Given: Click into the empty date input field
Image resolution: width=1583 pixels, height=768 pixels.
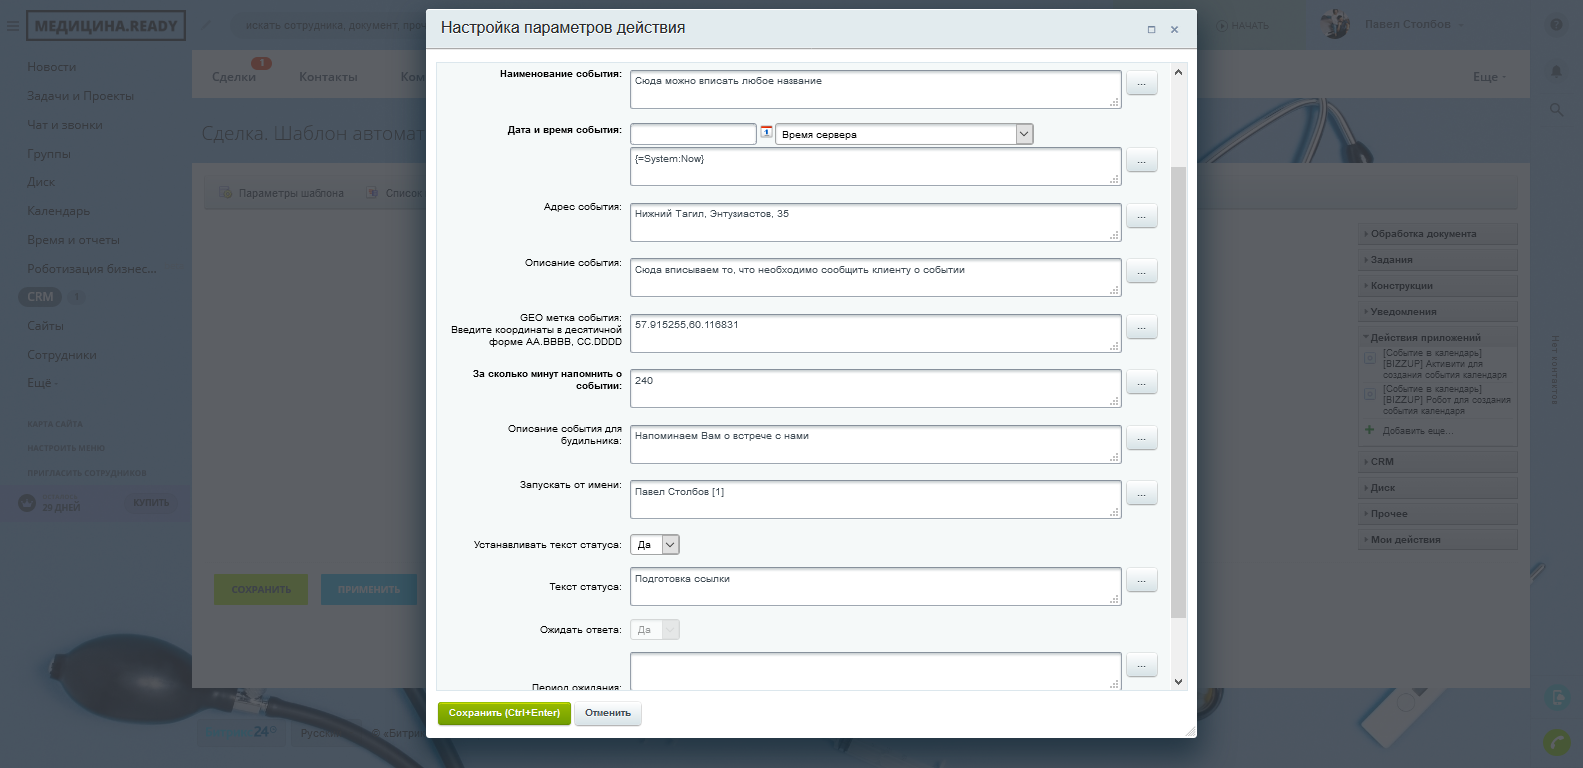Looking at the screenshot, I should coord(693,134).
